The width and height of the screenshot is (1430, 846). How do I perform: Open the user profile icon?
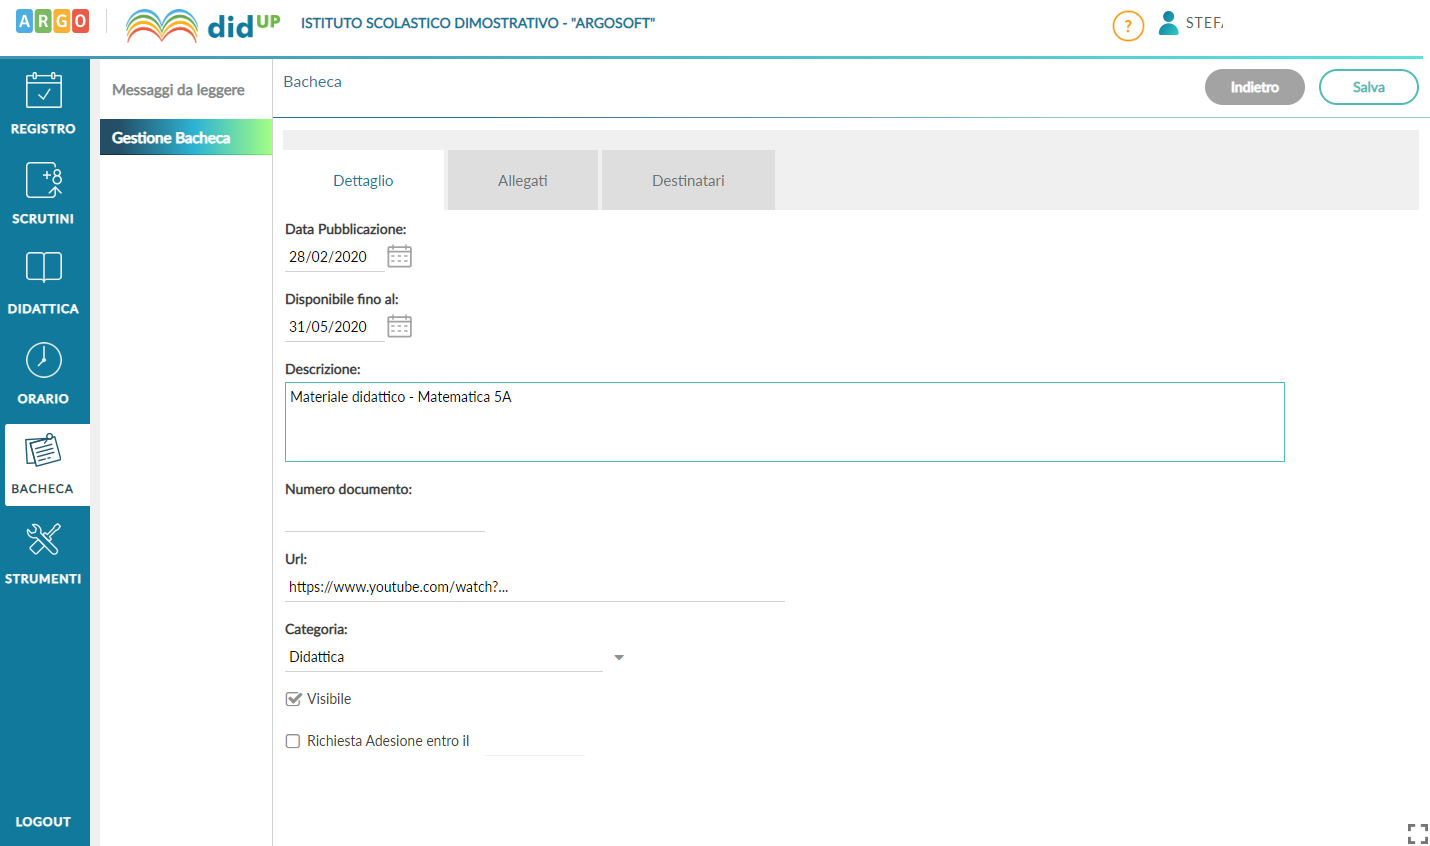[1168, 23]
